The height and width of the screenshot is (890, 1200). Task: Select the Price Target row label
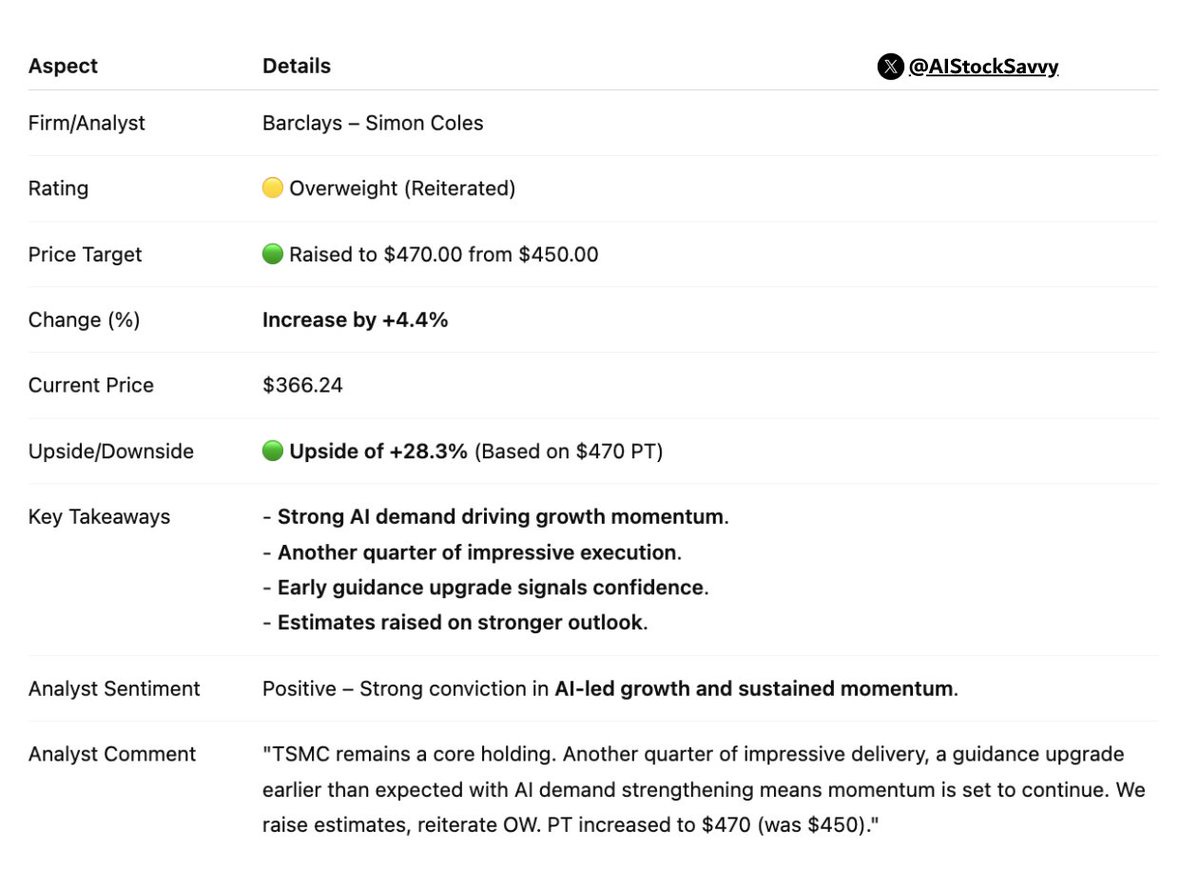(x=85, y=254)
